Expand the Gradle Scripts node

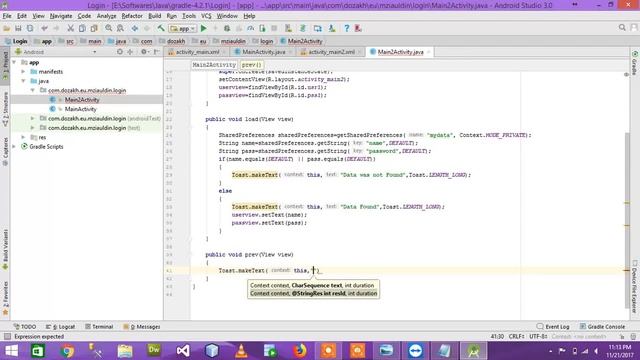coord(15,147)
